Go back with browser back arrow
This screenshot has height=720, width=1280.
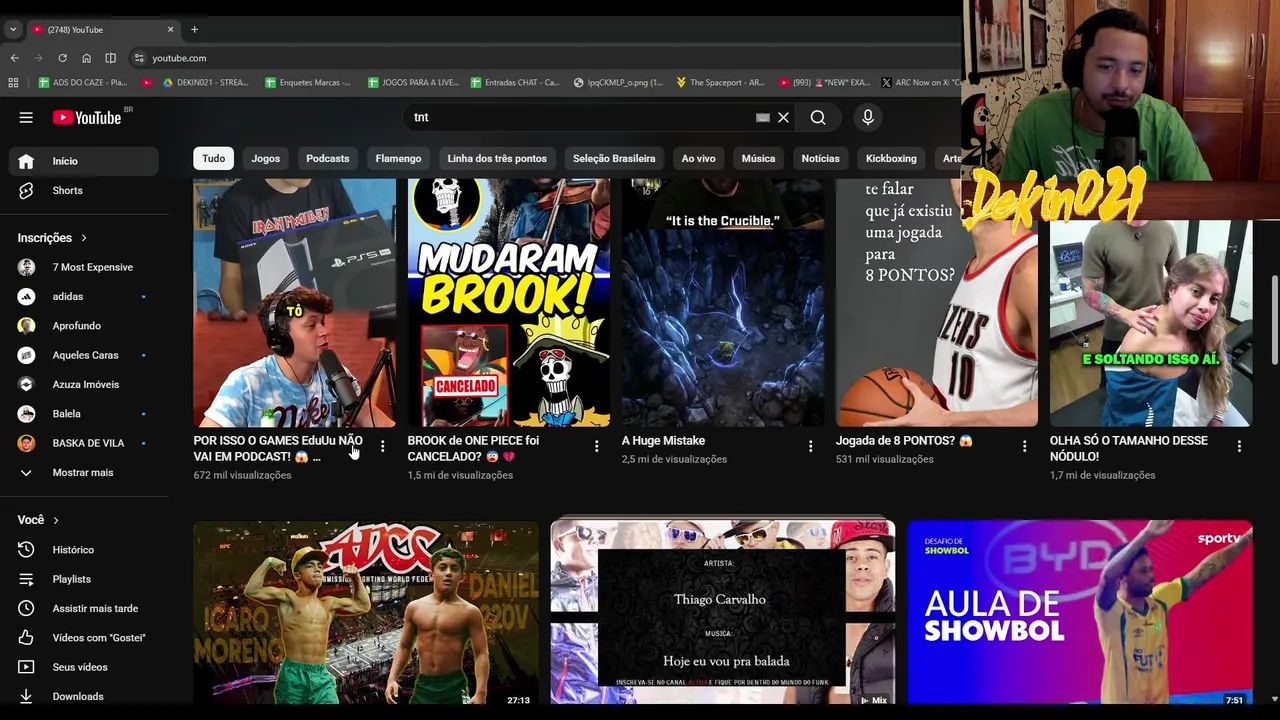coord(14,58)
